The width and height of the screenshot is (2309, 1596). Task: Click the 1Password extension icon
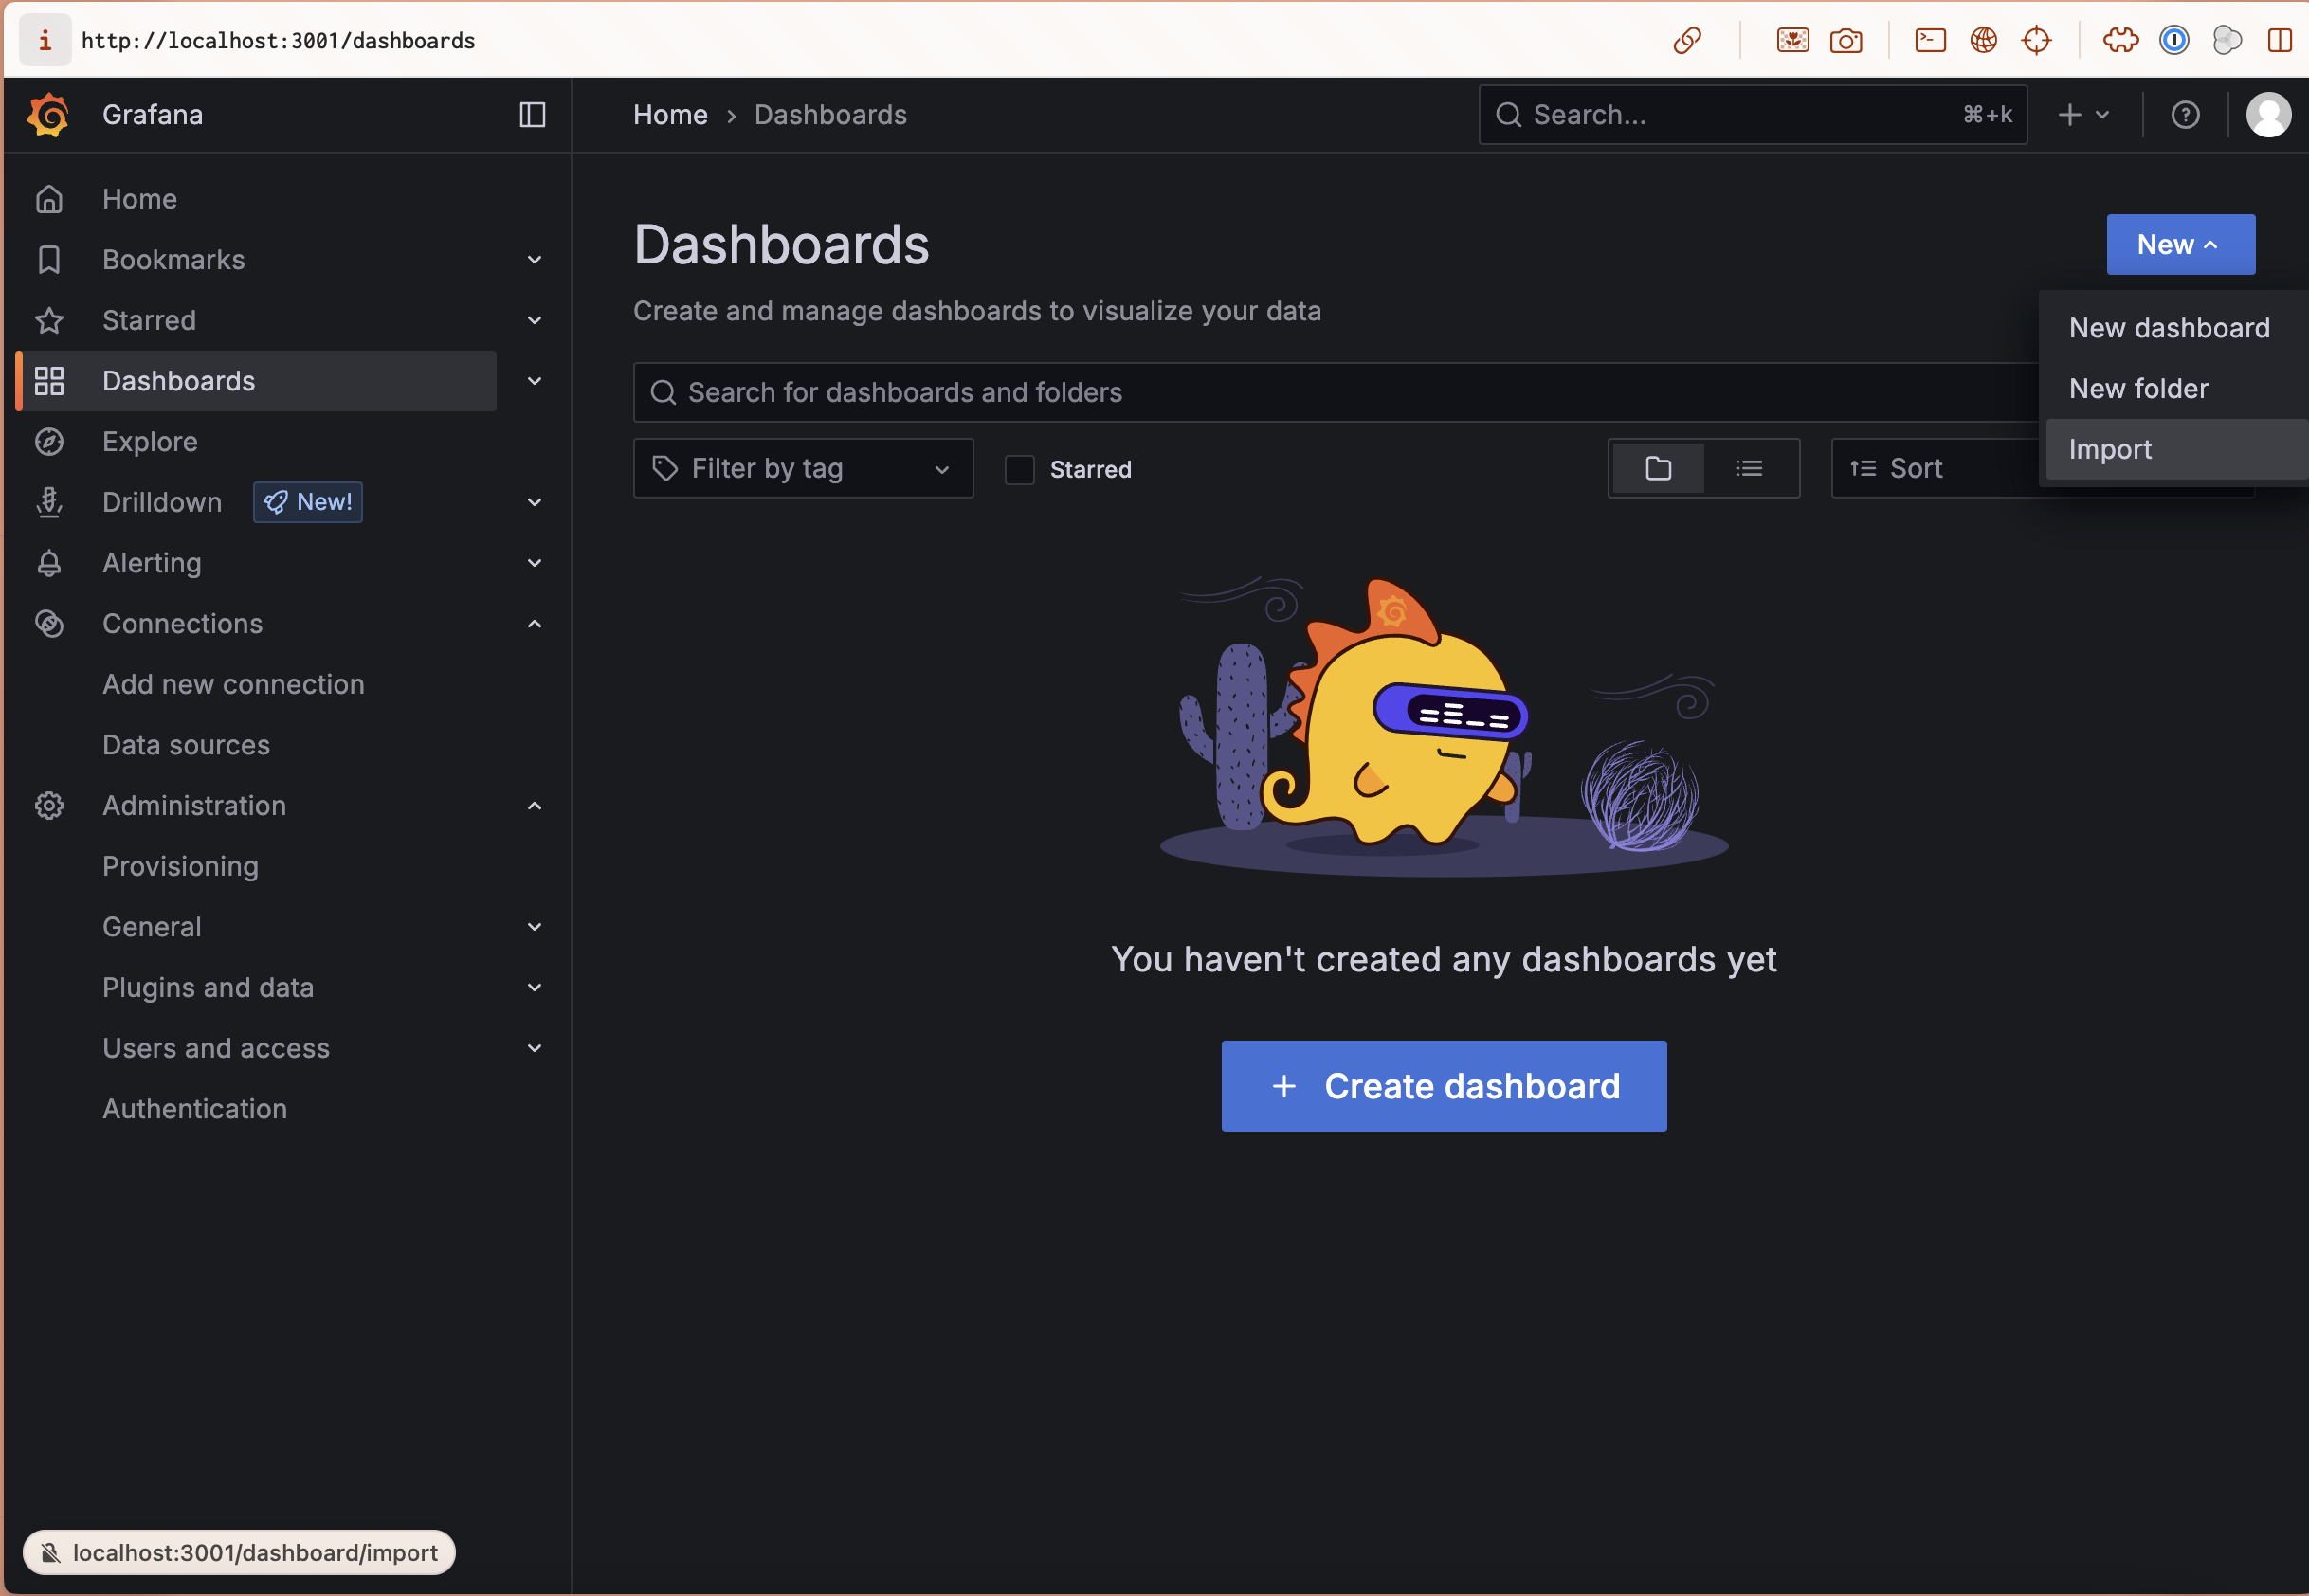[2174, 40]
